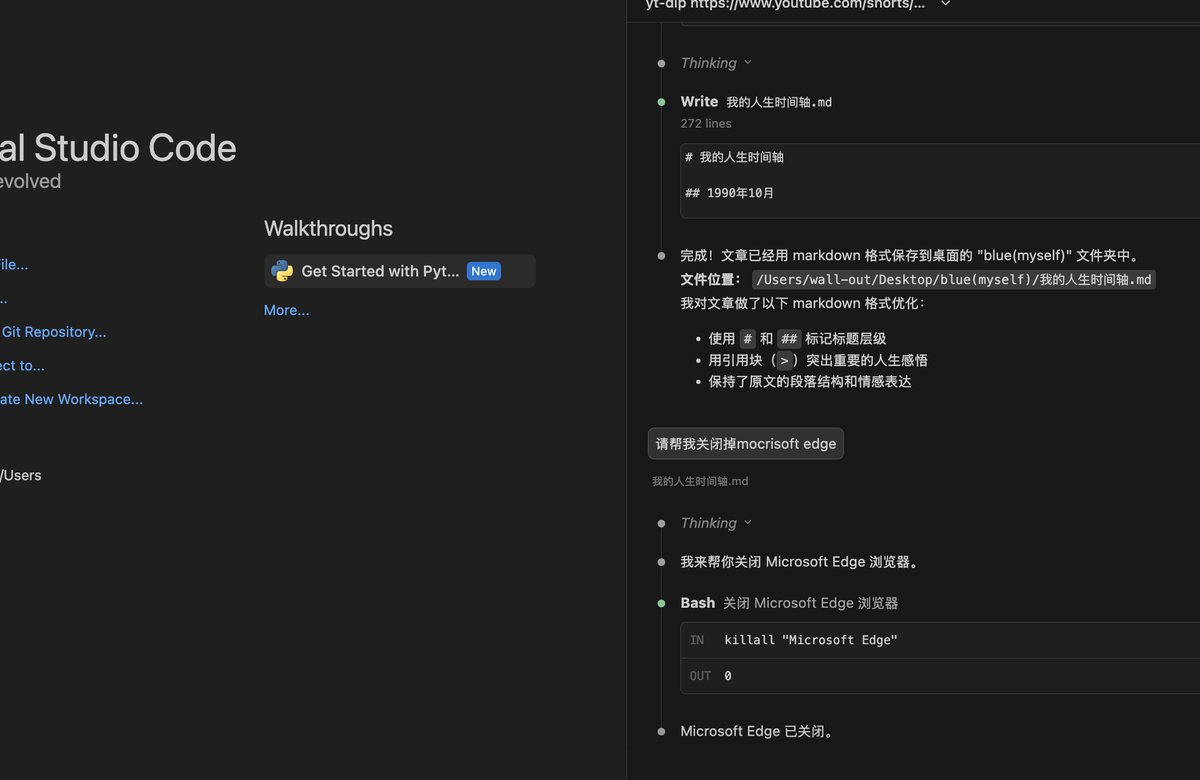Click the 'Microsoft Edge 已关闭。' reply text
Viewport: 1200px width, 780px height.
pyautogui.click(x=757, y=731)
